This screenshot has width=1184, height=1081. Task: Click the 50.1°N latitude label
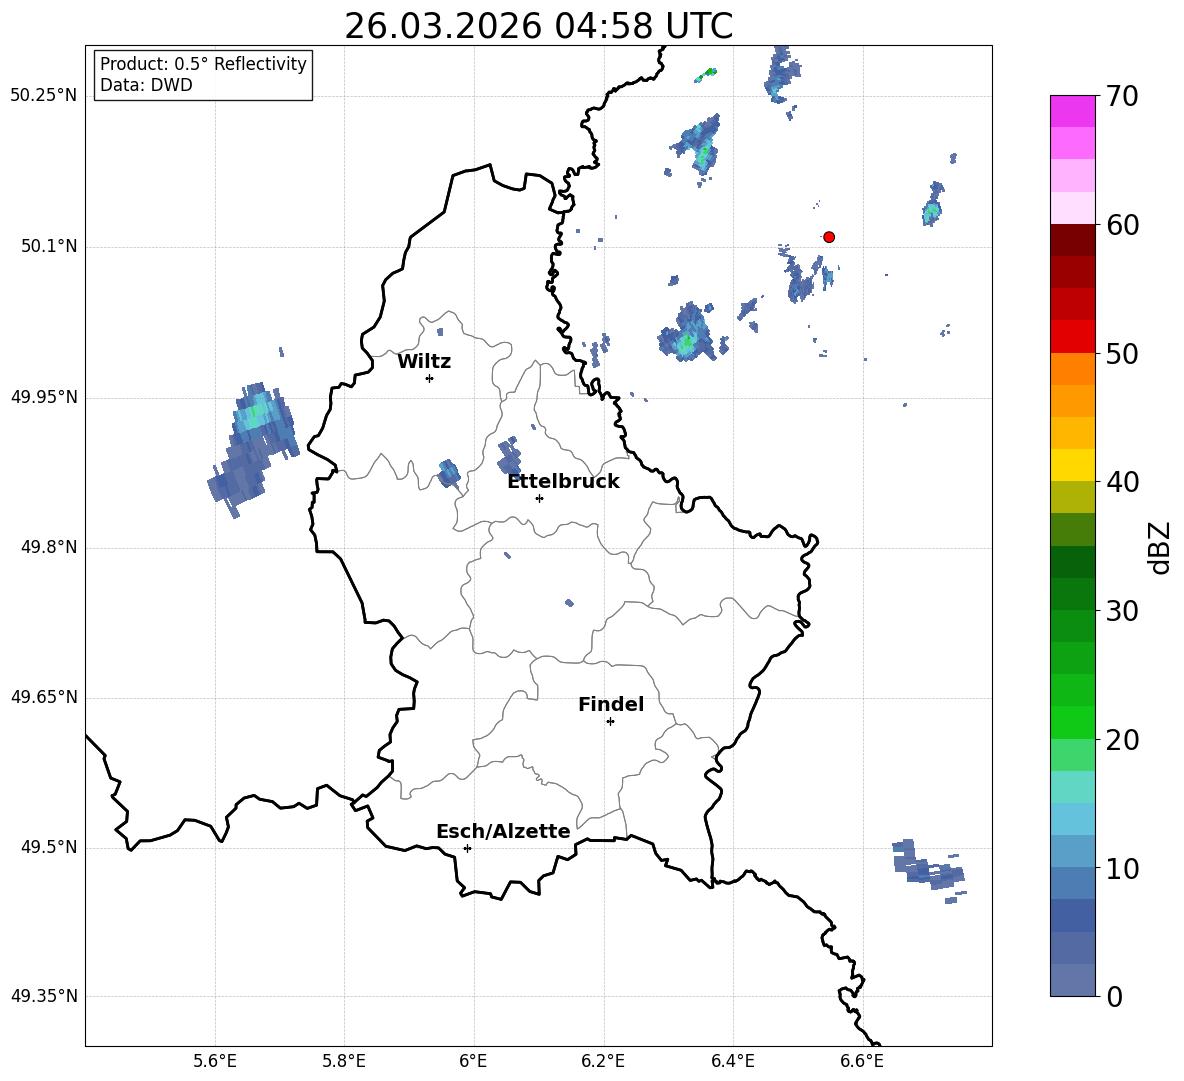(x=49, y=246)
